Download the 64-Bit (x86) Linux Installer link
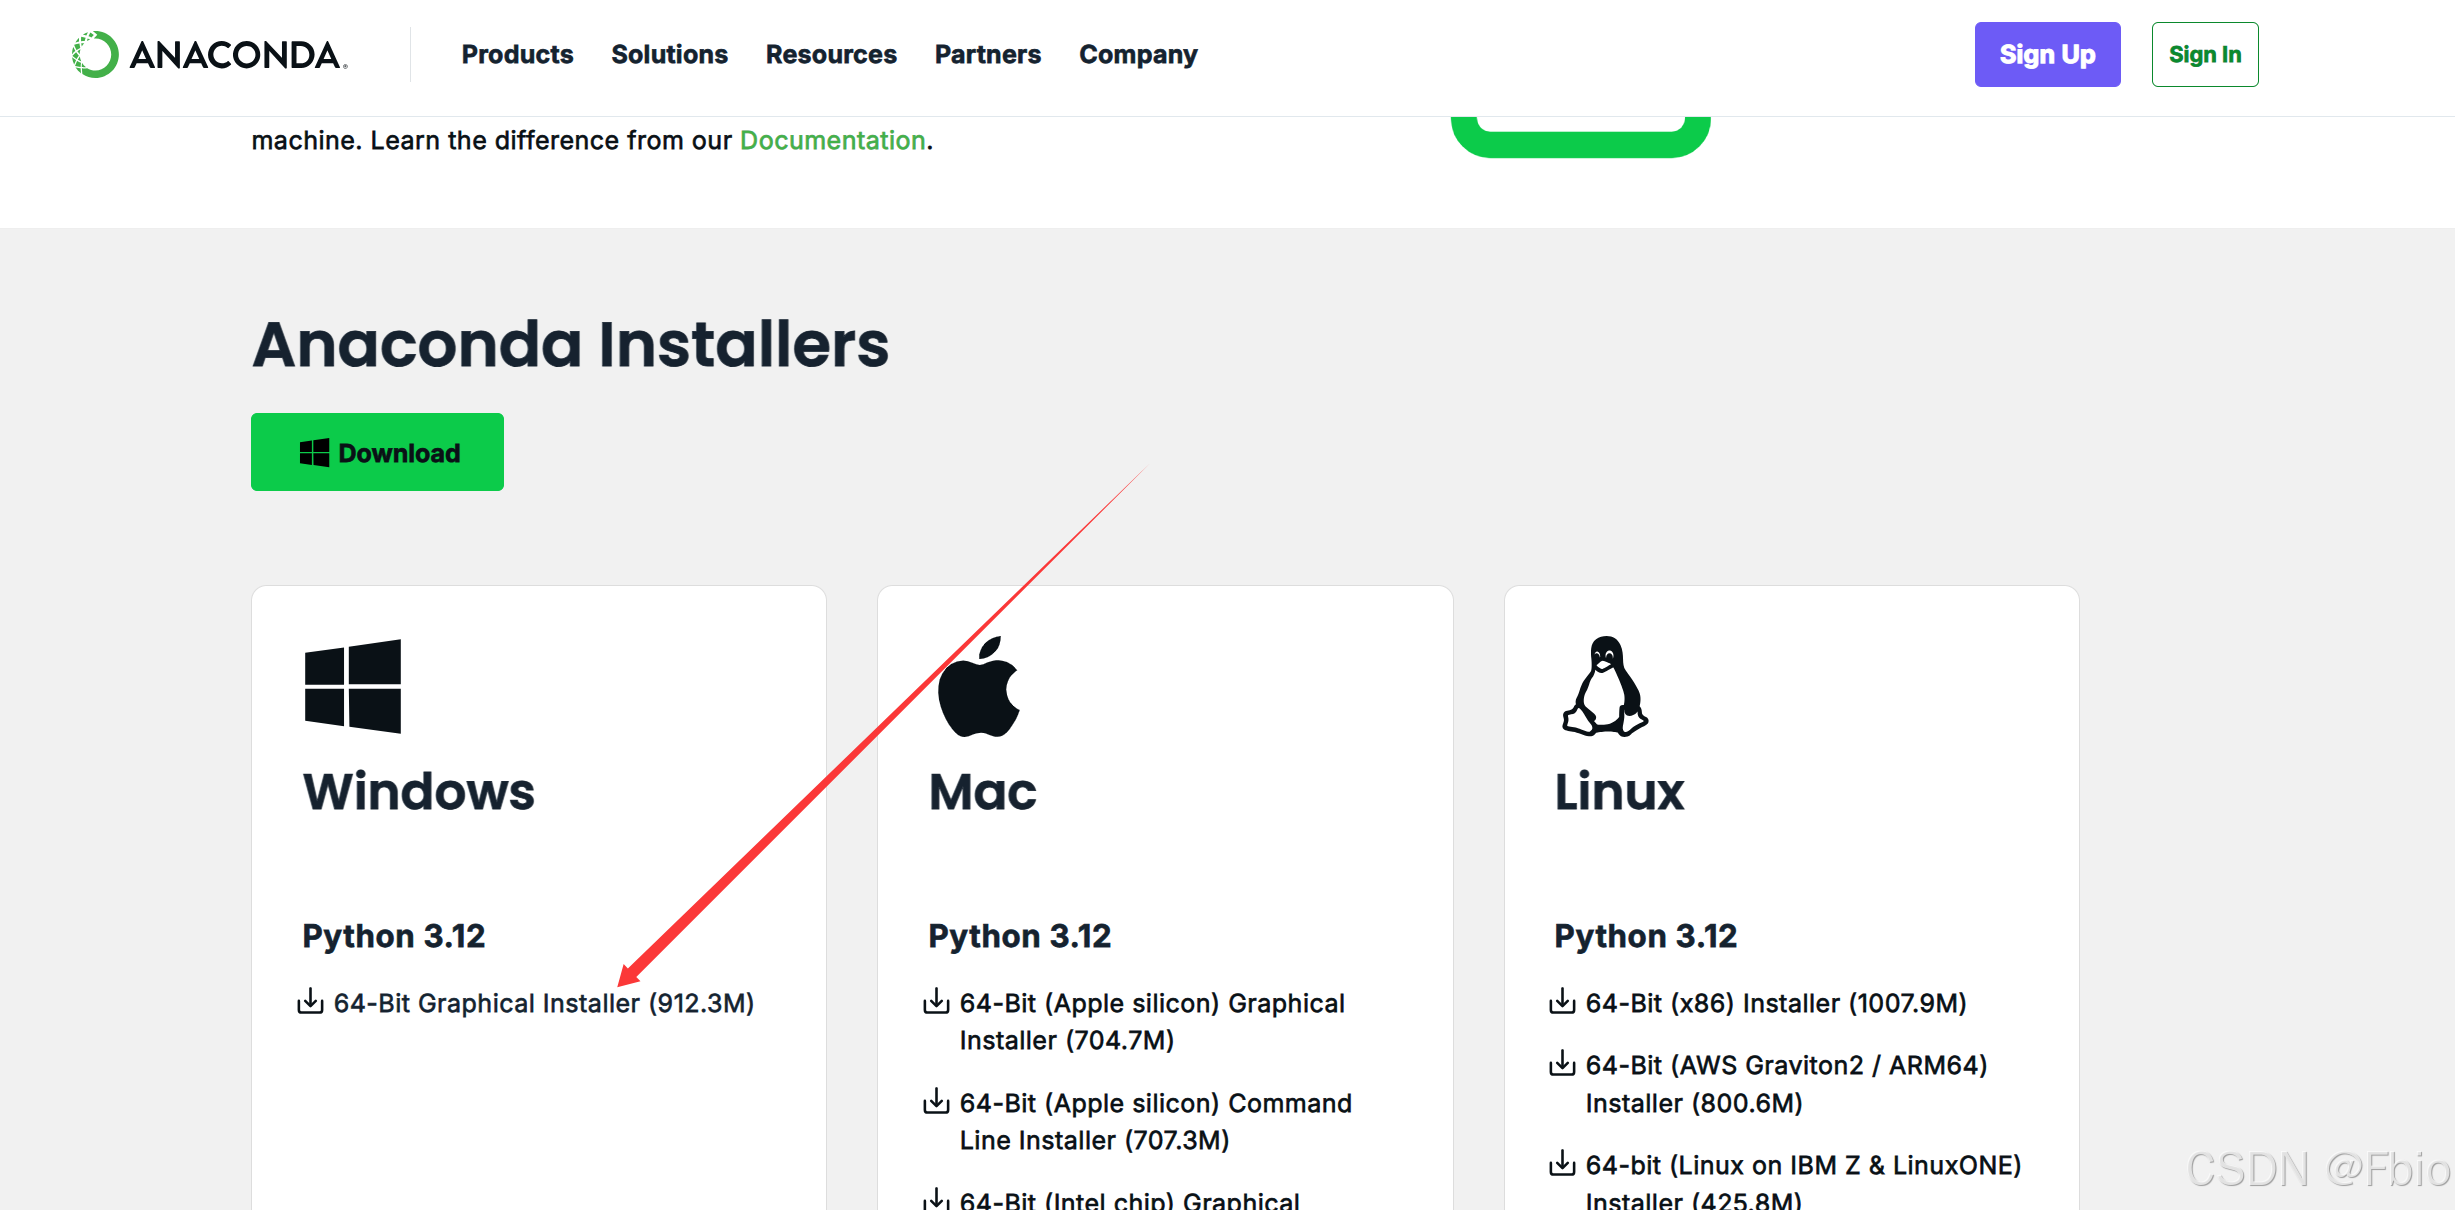 tap(1775, 1003)
